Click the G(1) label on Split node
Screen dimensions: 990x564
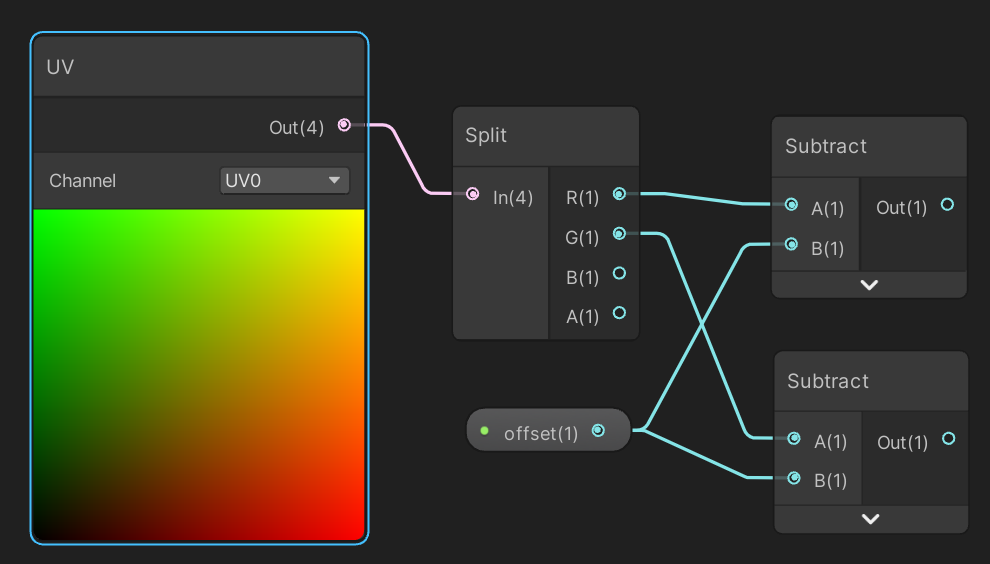[581, 237]
